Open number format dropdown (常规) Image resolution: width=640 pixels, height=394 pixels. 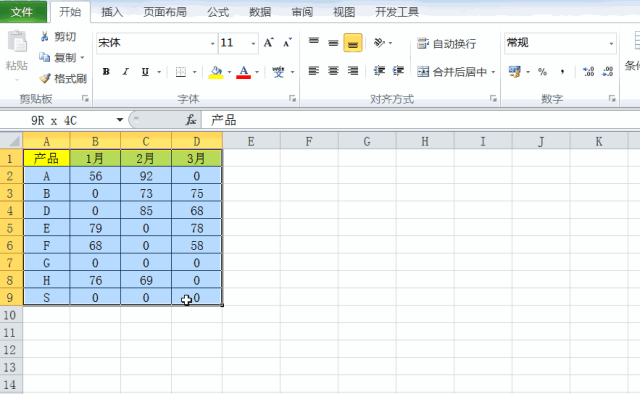click(611, 43)
